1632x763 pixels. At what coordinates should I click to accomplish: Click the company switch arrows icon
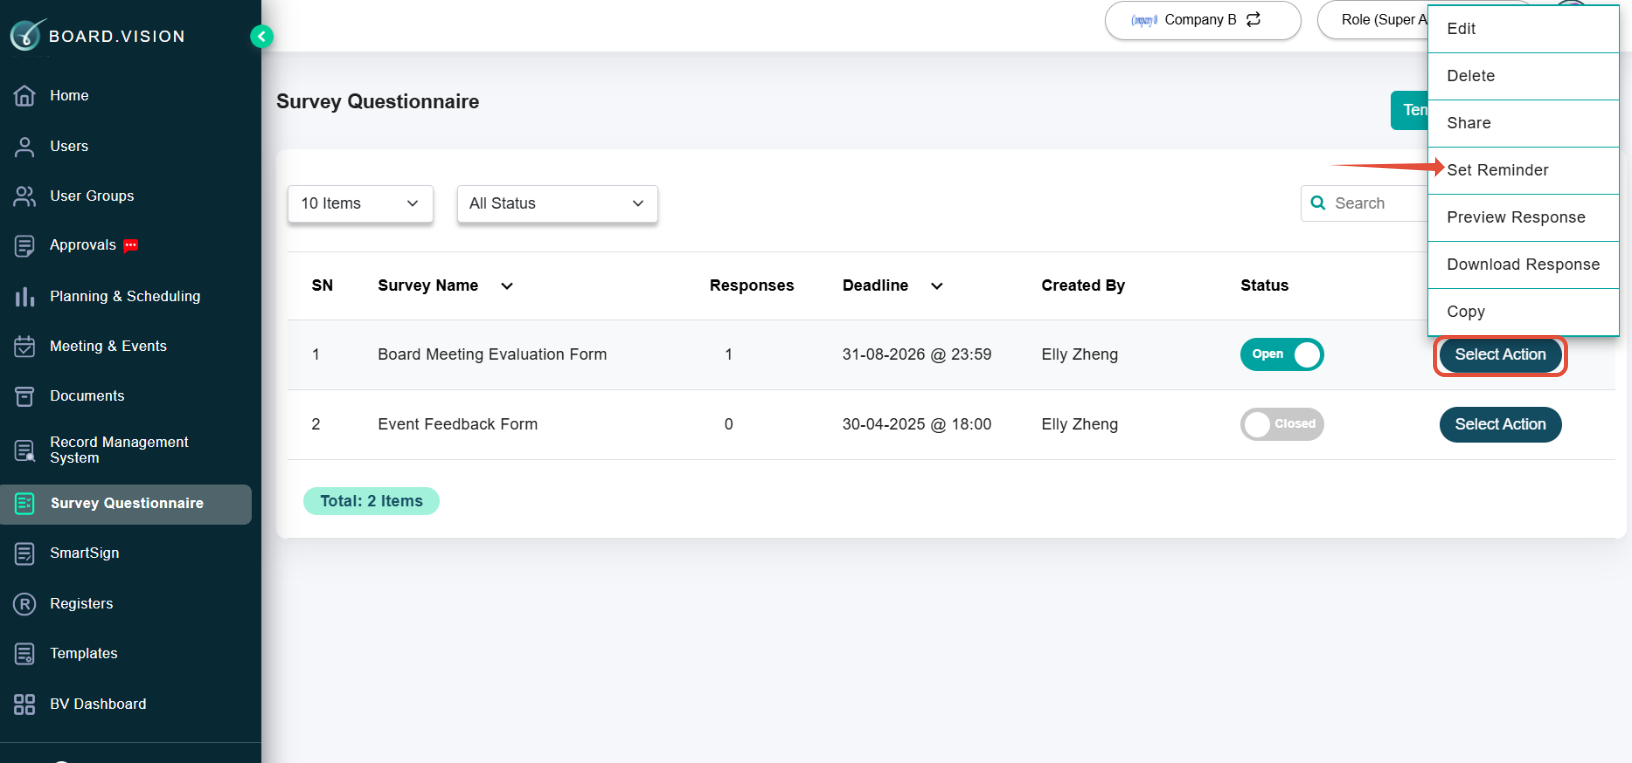tap(1254, 19)
